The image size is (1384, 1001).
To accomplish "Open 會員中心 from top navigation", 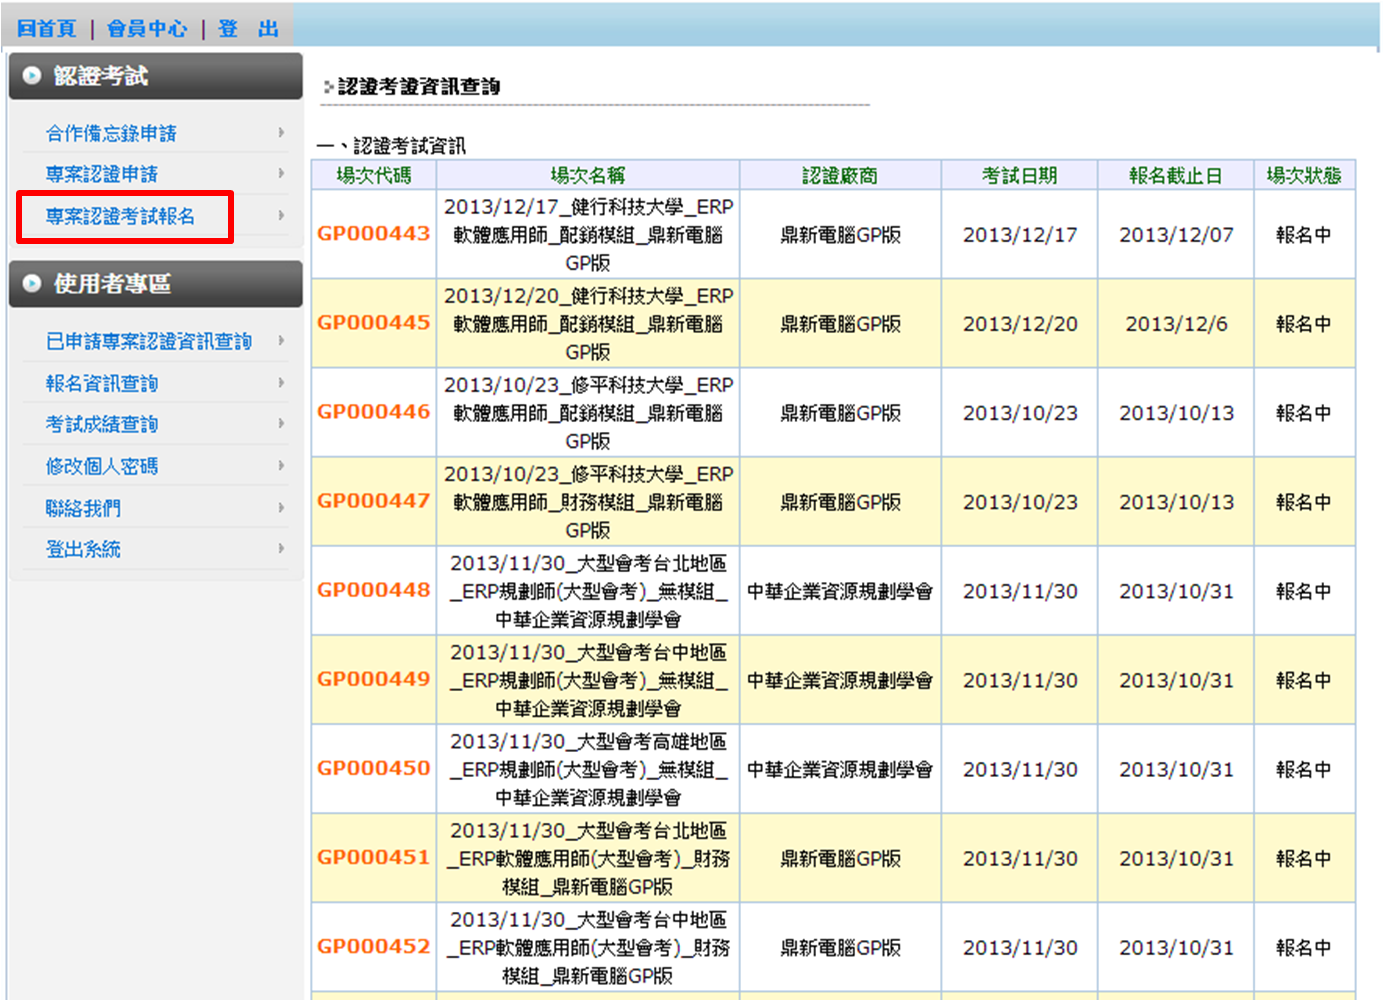I will pyautogui.click(x=147, y=29).
